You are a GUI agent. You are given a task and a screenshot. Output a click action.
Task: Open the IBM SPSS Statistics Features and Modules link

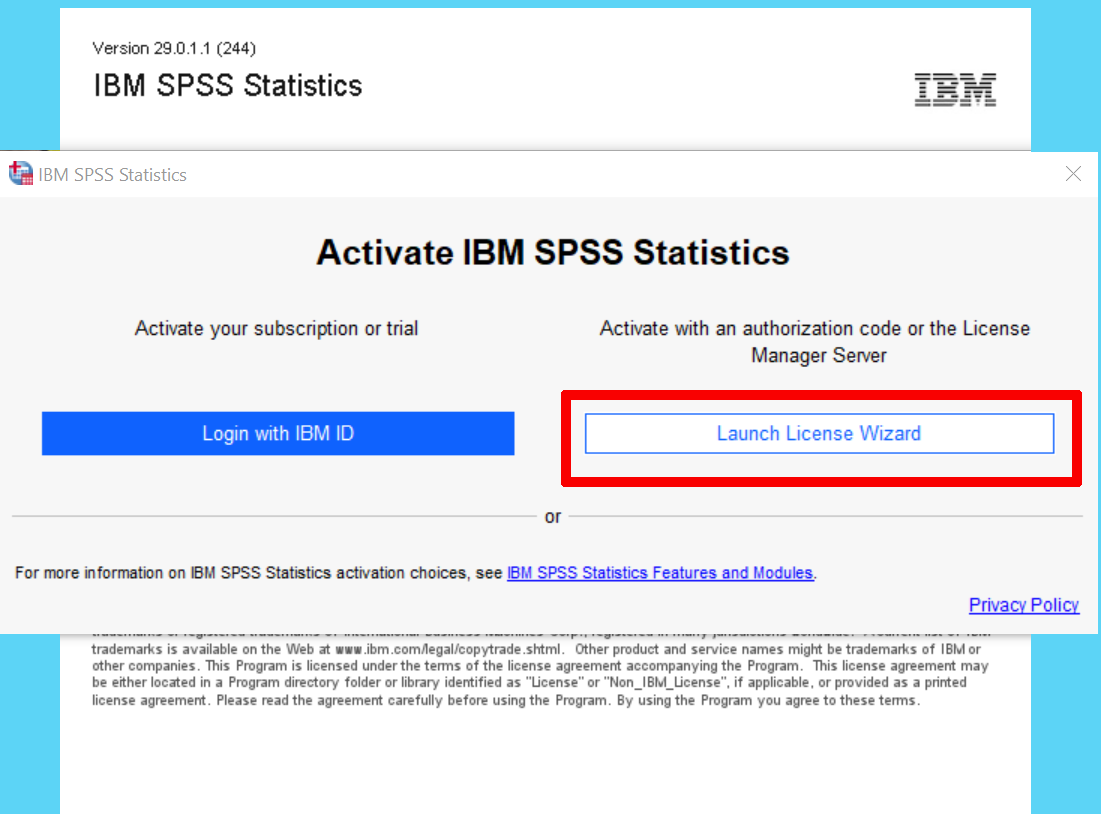(x=660, y=572)
